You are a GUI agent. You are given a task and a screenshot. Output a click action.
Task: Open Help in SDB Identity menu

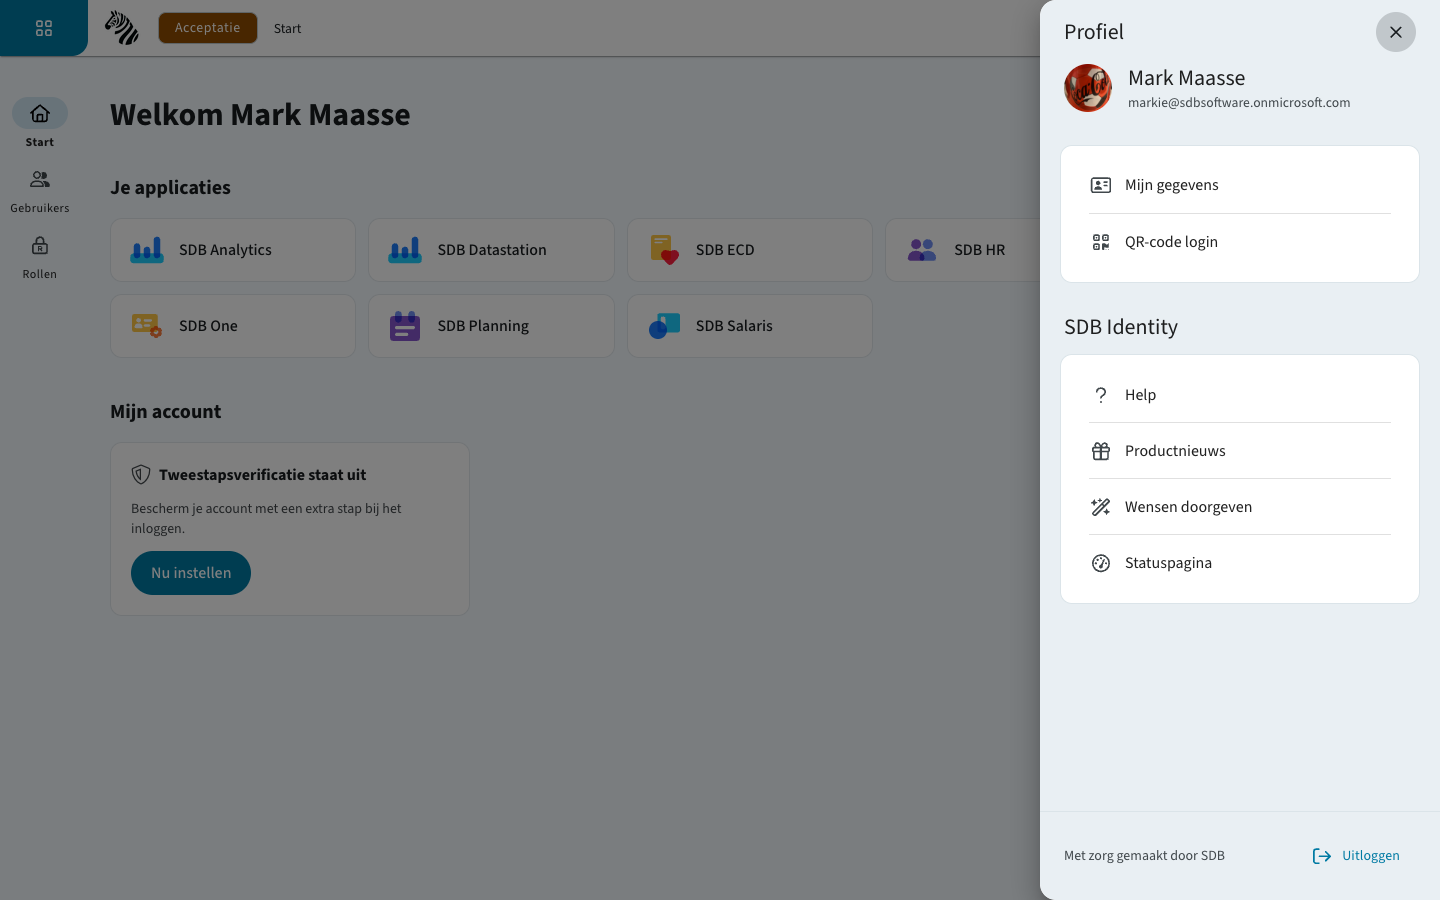click(1240, 395)
